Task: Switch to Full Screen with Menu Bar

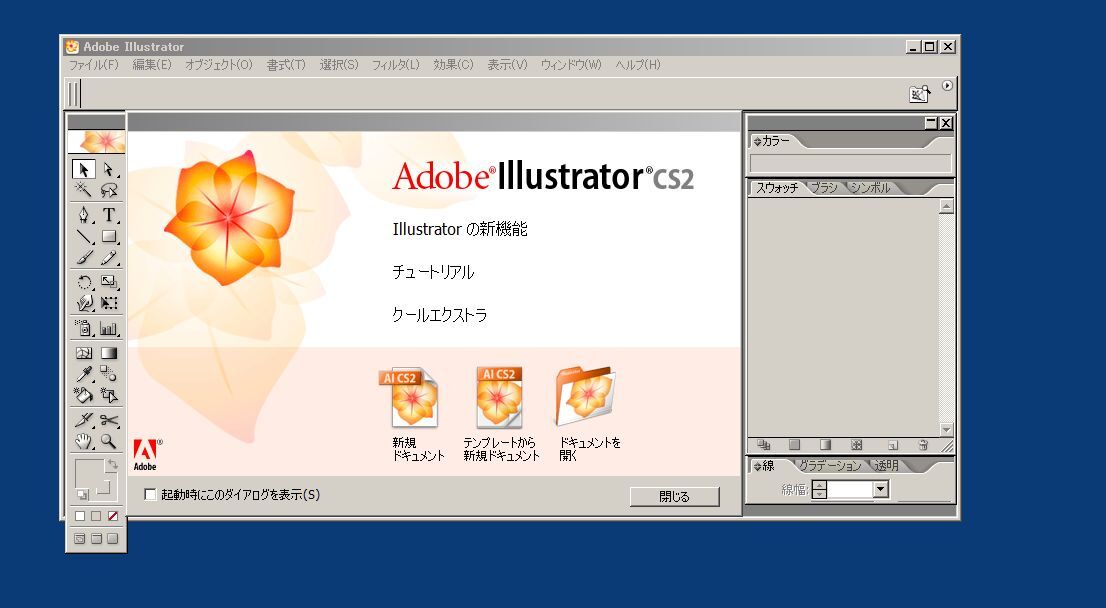Action: point(96,539)
